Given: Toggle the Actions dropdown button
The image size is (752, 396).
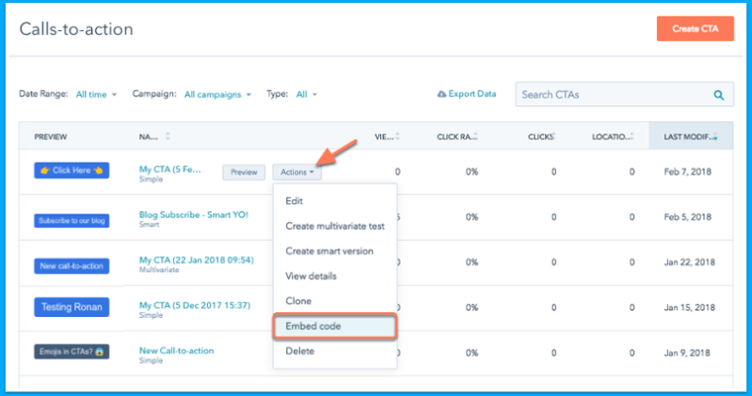Looking at the screenshot, I should tap(297, 172).
